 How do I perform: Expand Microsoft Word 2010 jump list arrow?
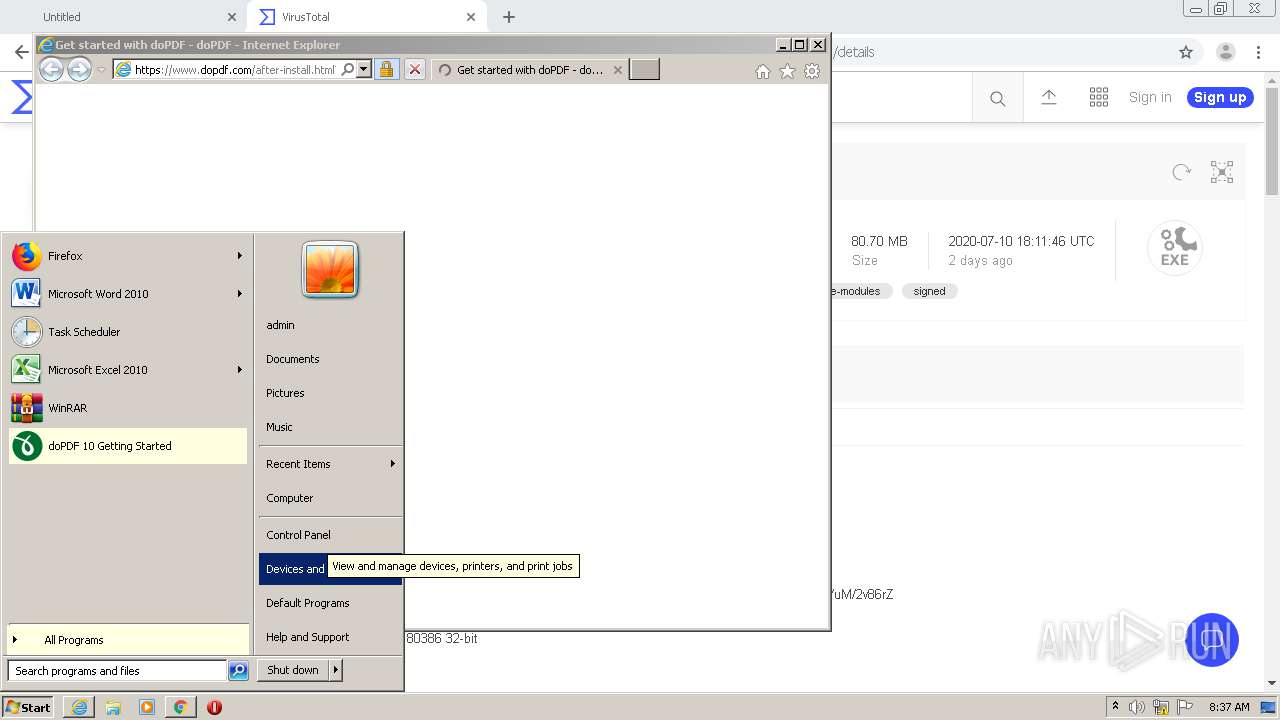coord(239,294)
